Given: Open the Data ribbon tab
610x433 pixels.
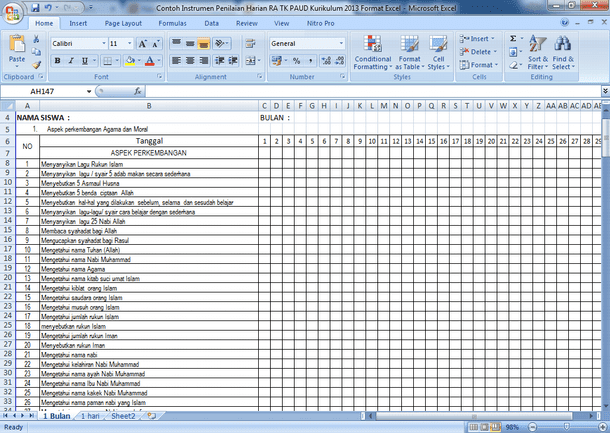Looking at the screenshot, I should click(x=211, y=23).
